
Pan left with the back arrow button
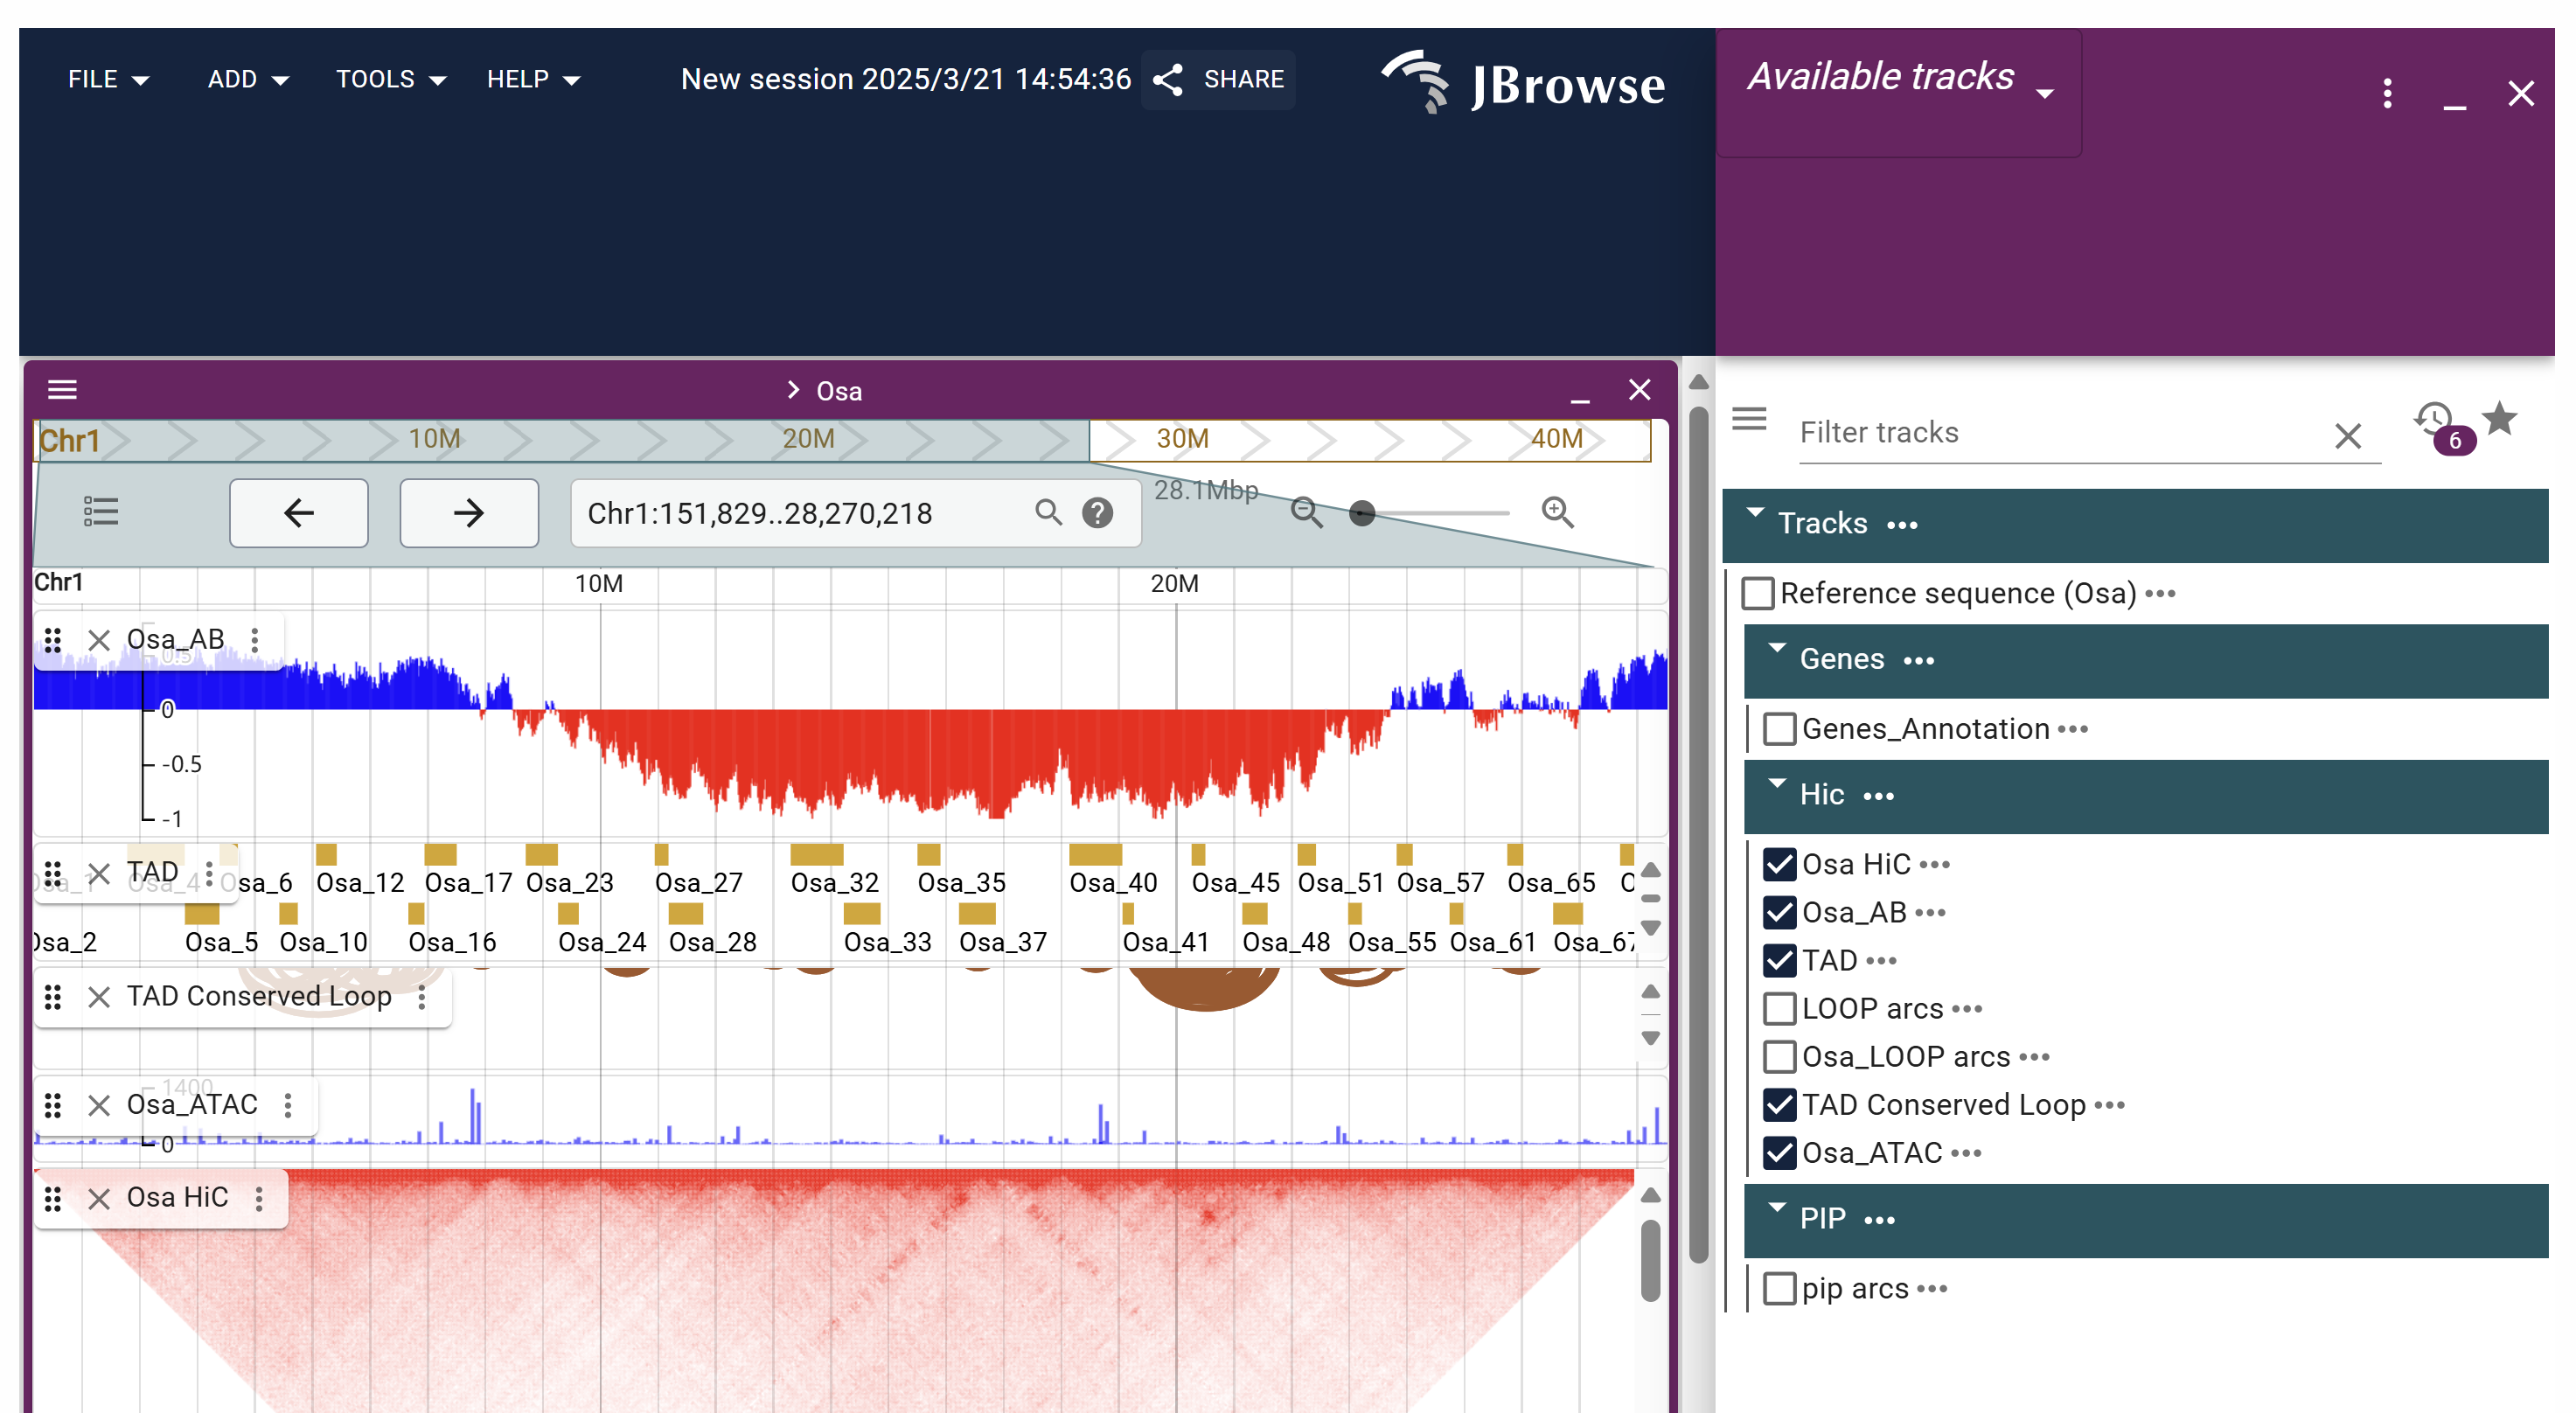[299, 513]
